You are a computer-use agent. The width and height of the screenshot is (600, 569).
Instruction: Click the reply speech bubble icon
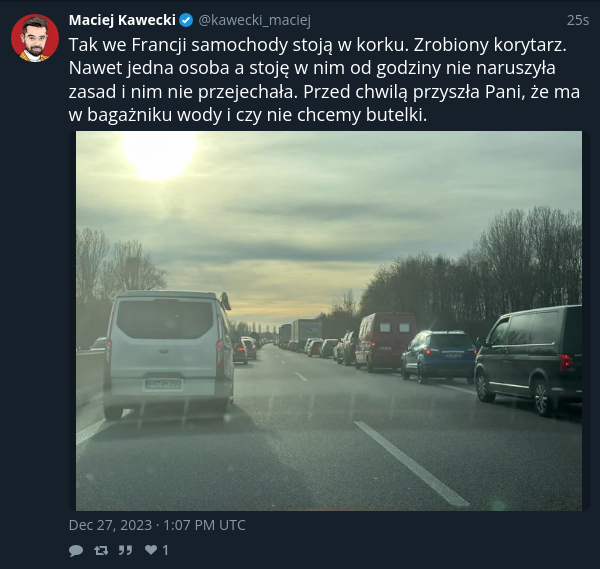tap(76, 551)
